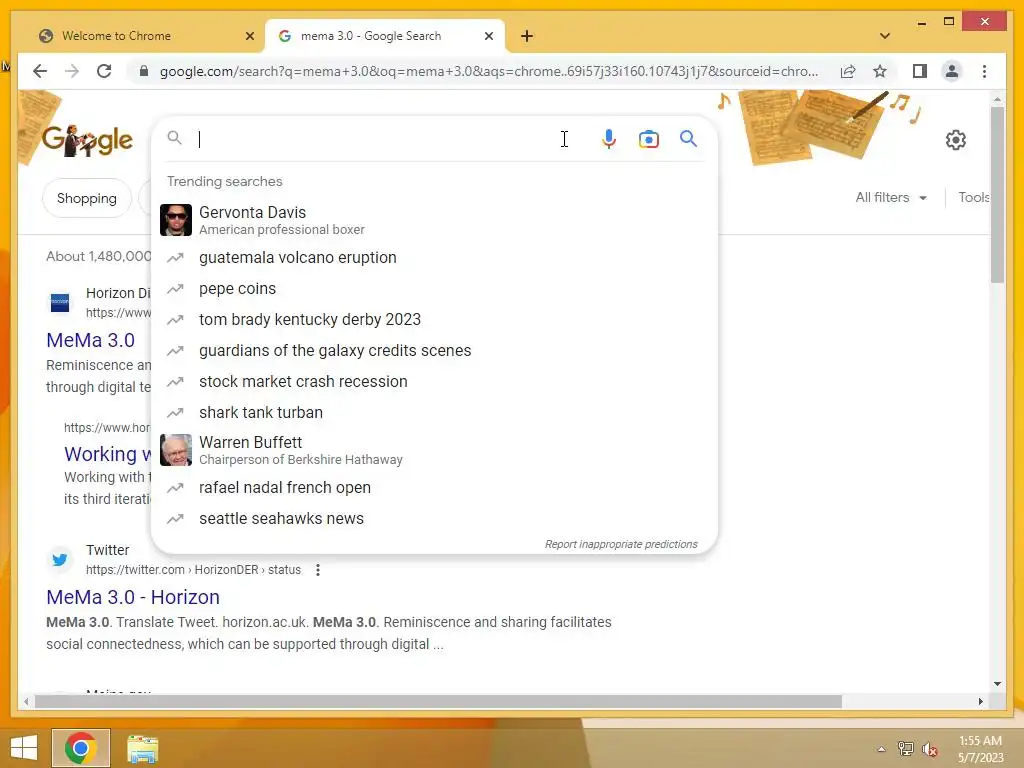Select the mema 3.0 - Google Search tab

[385, 36]
